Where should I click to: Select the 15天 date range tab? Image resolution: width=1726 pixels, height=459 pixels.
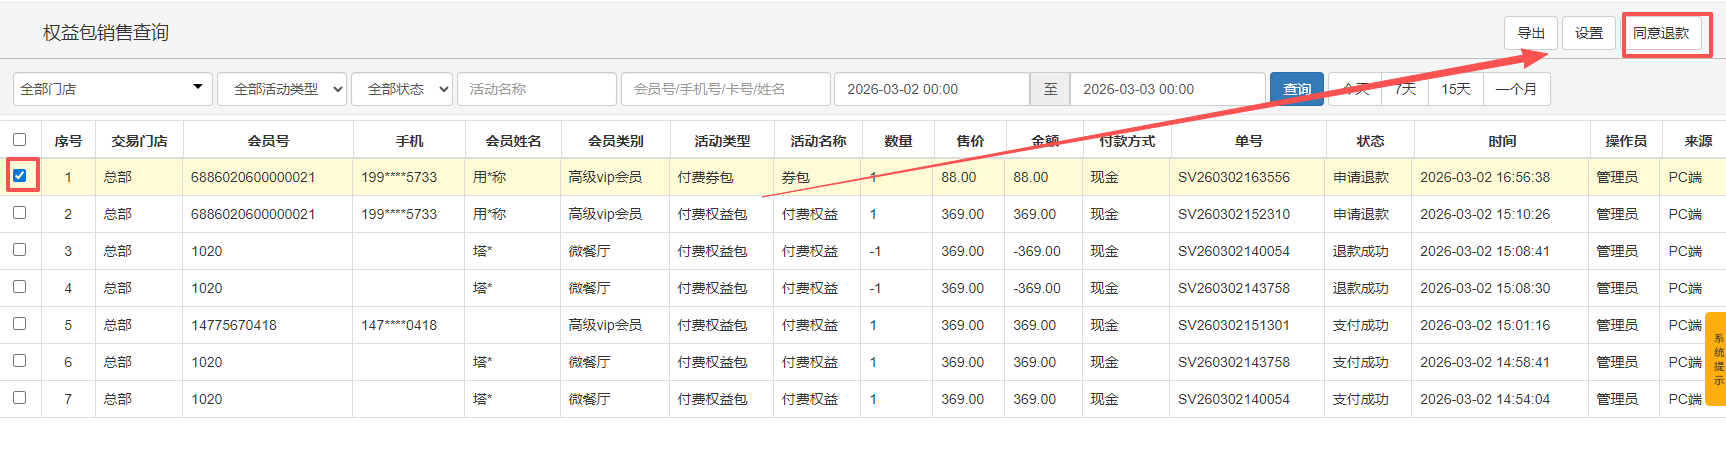(1455, 89)
